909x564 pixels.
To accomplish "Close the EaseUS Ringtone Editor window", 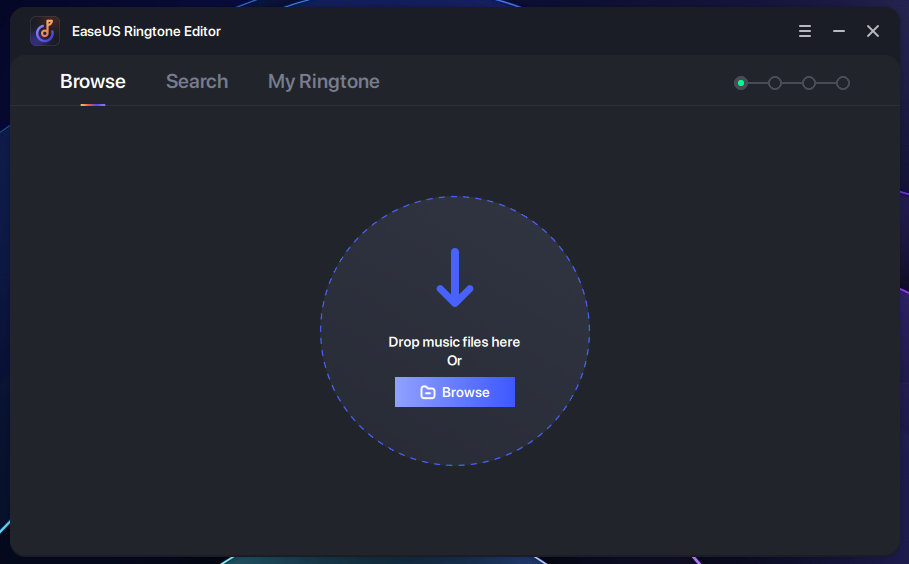I will point(873,31).
